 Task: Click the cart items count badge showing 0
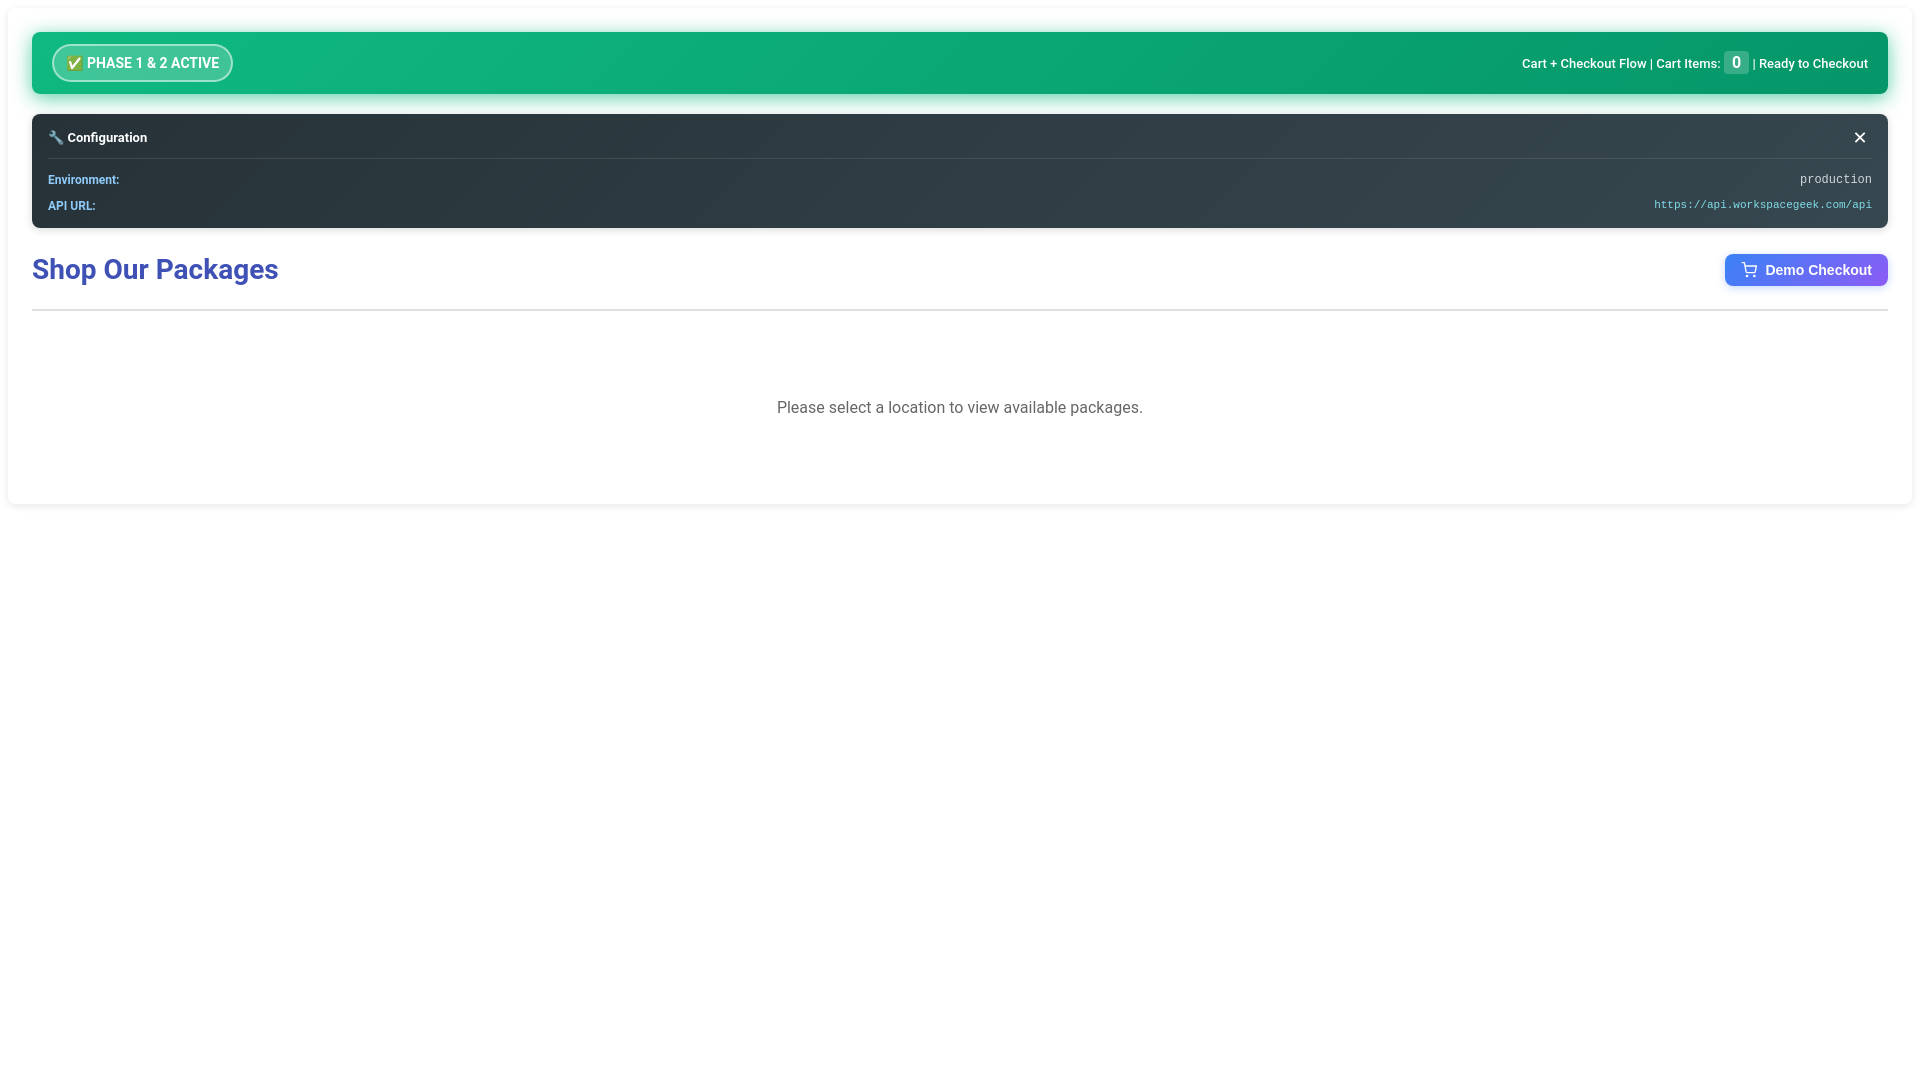click(x=1736, y=62)
